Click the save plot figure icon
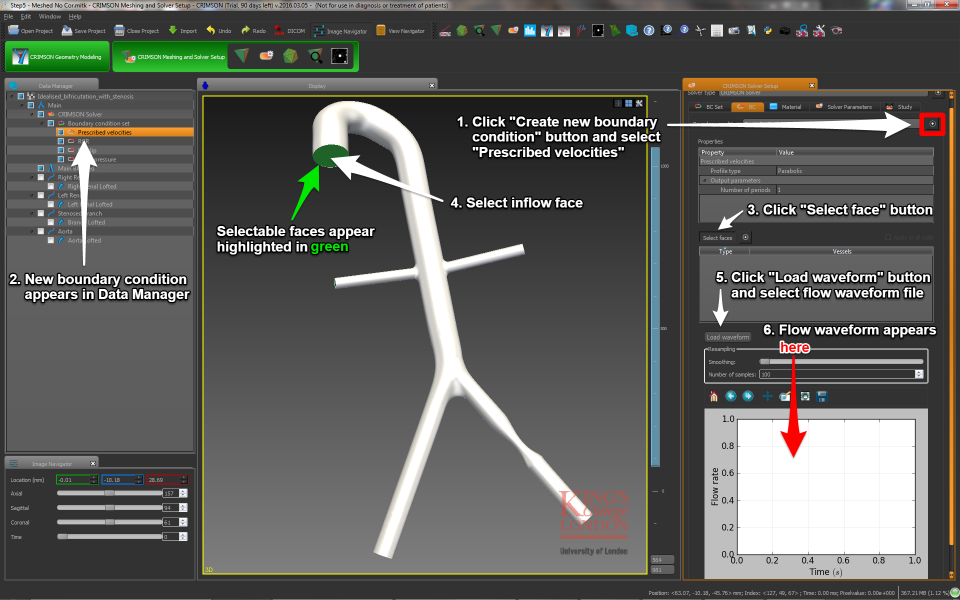This screenshot has height=600, width=960. coord(821,397)
